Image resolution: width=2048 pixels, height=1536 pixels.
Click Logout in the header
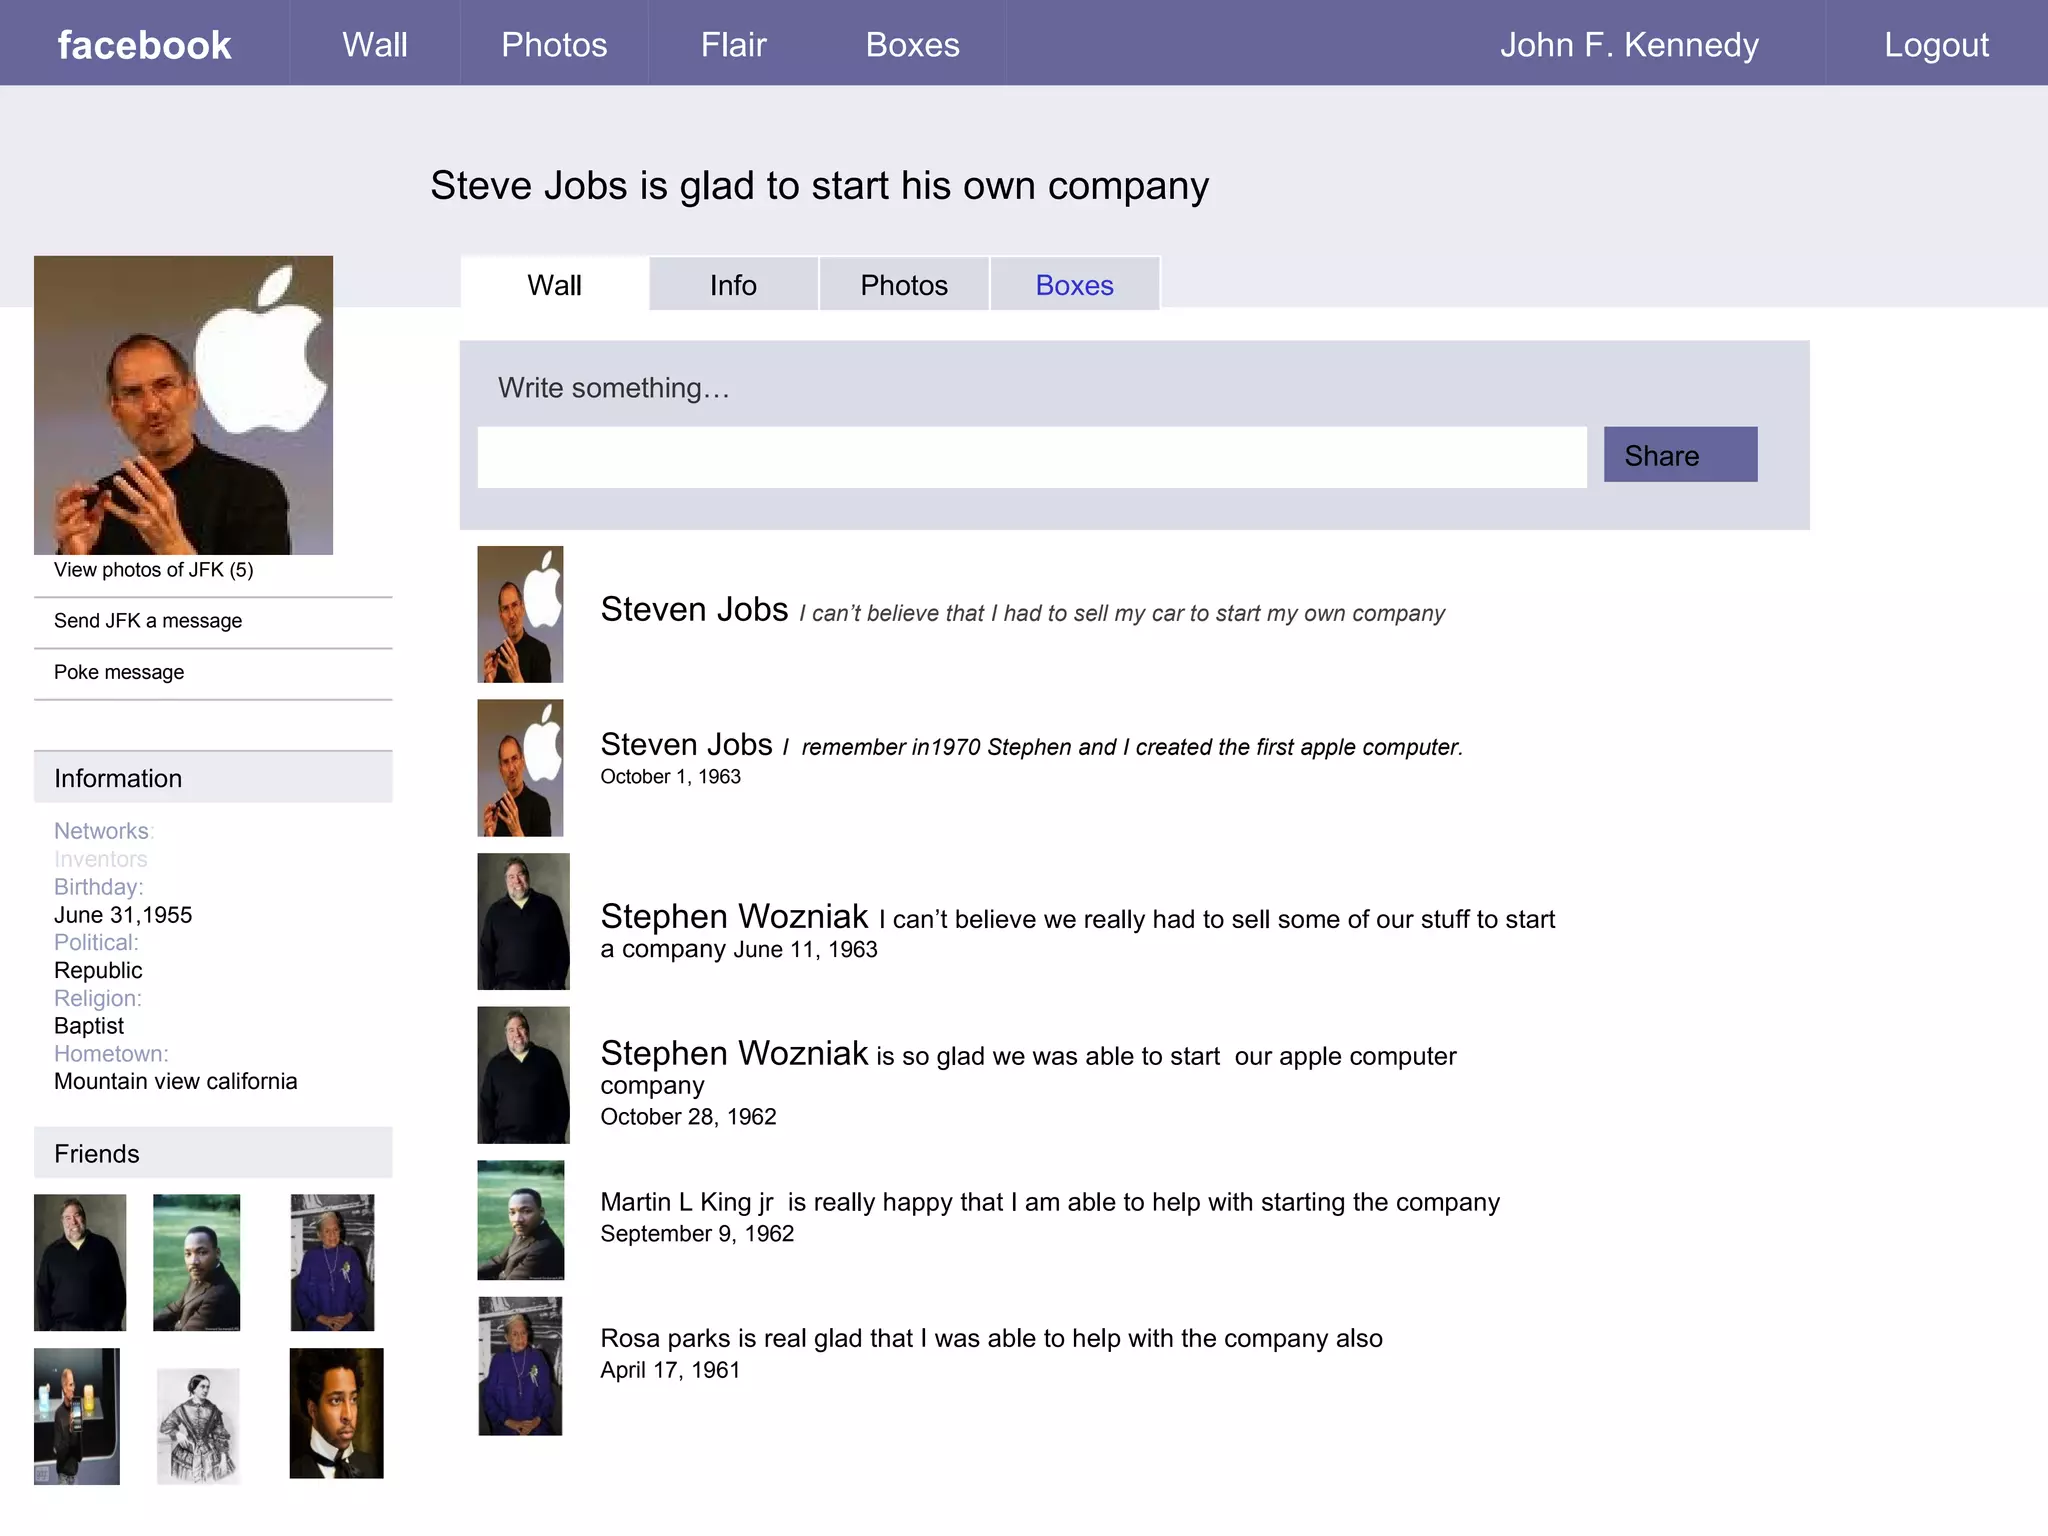(1936, 45)
